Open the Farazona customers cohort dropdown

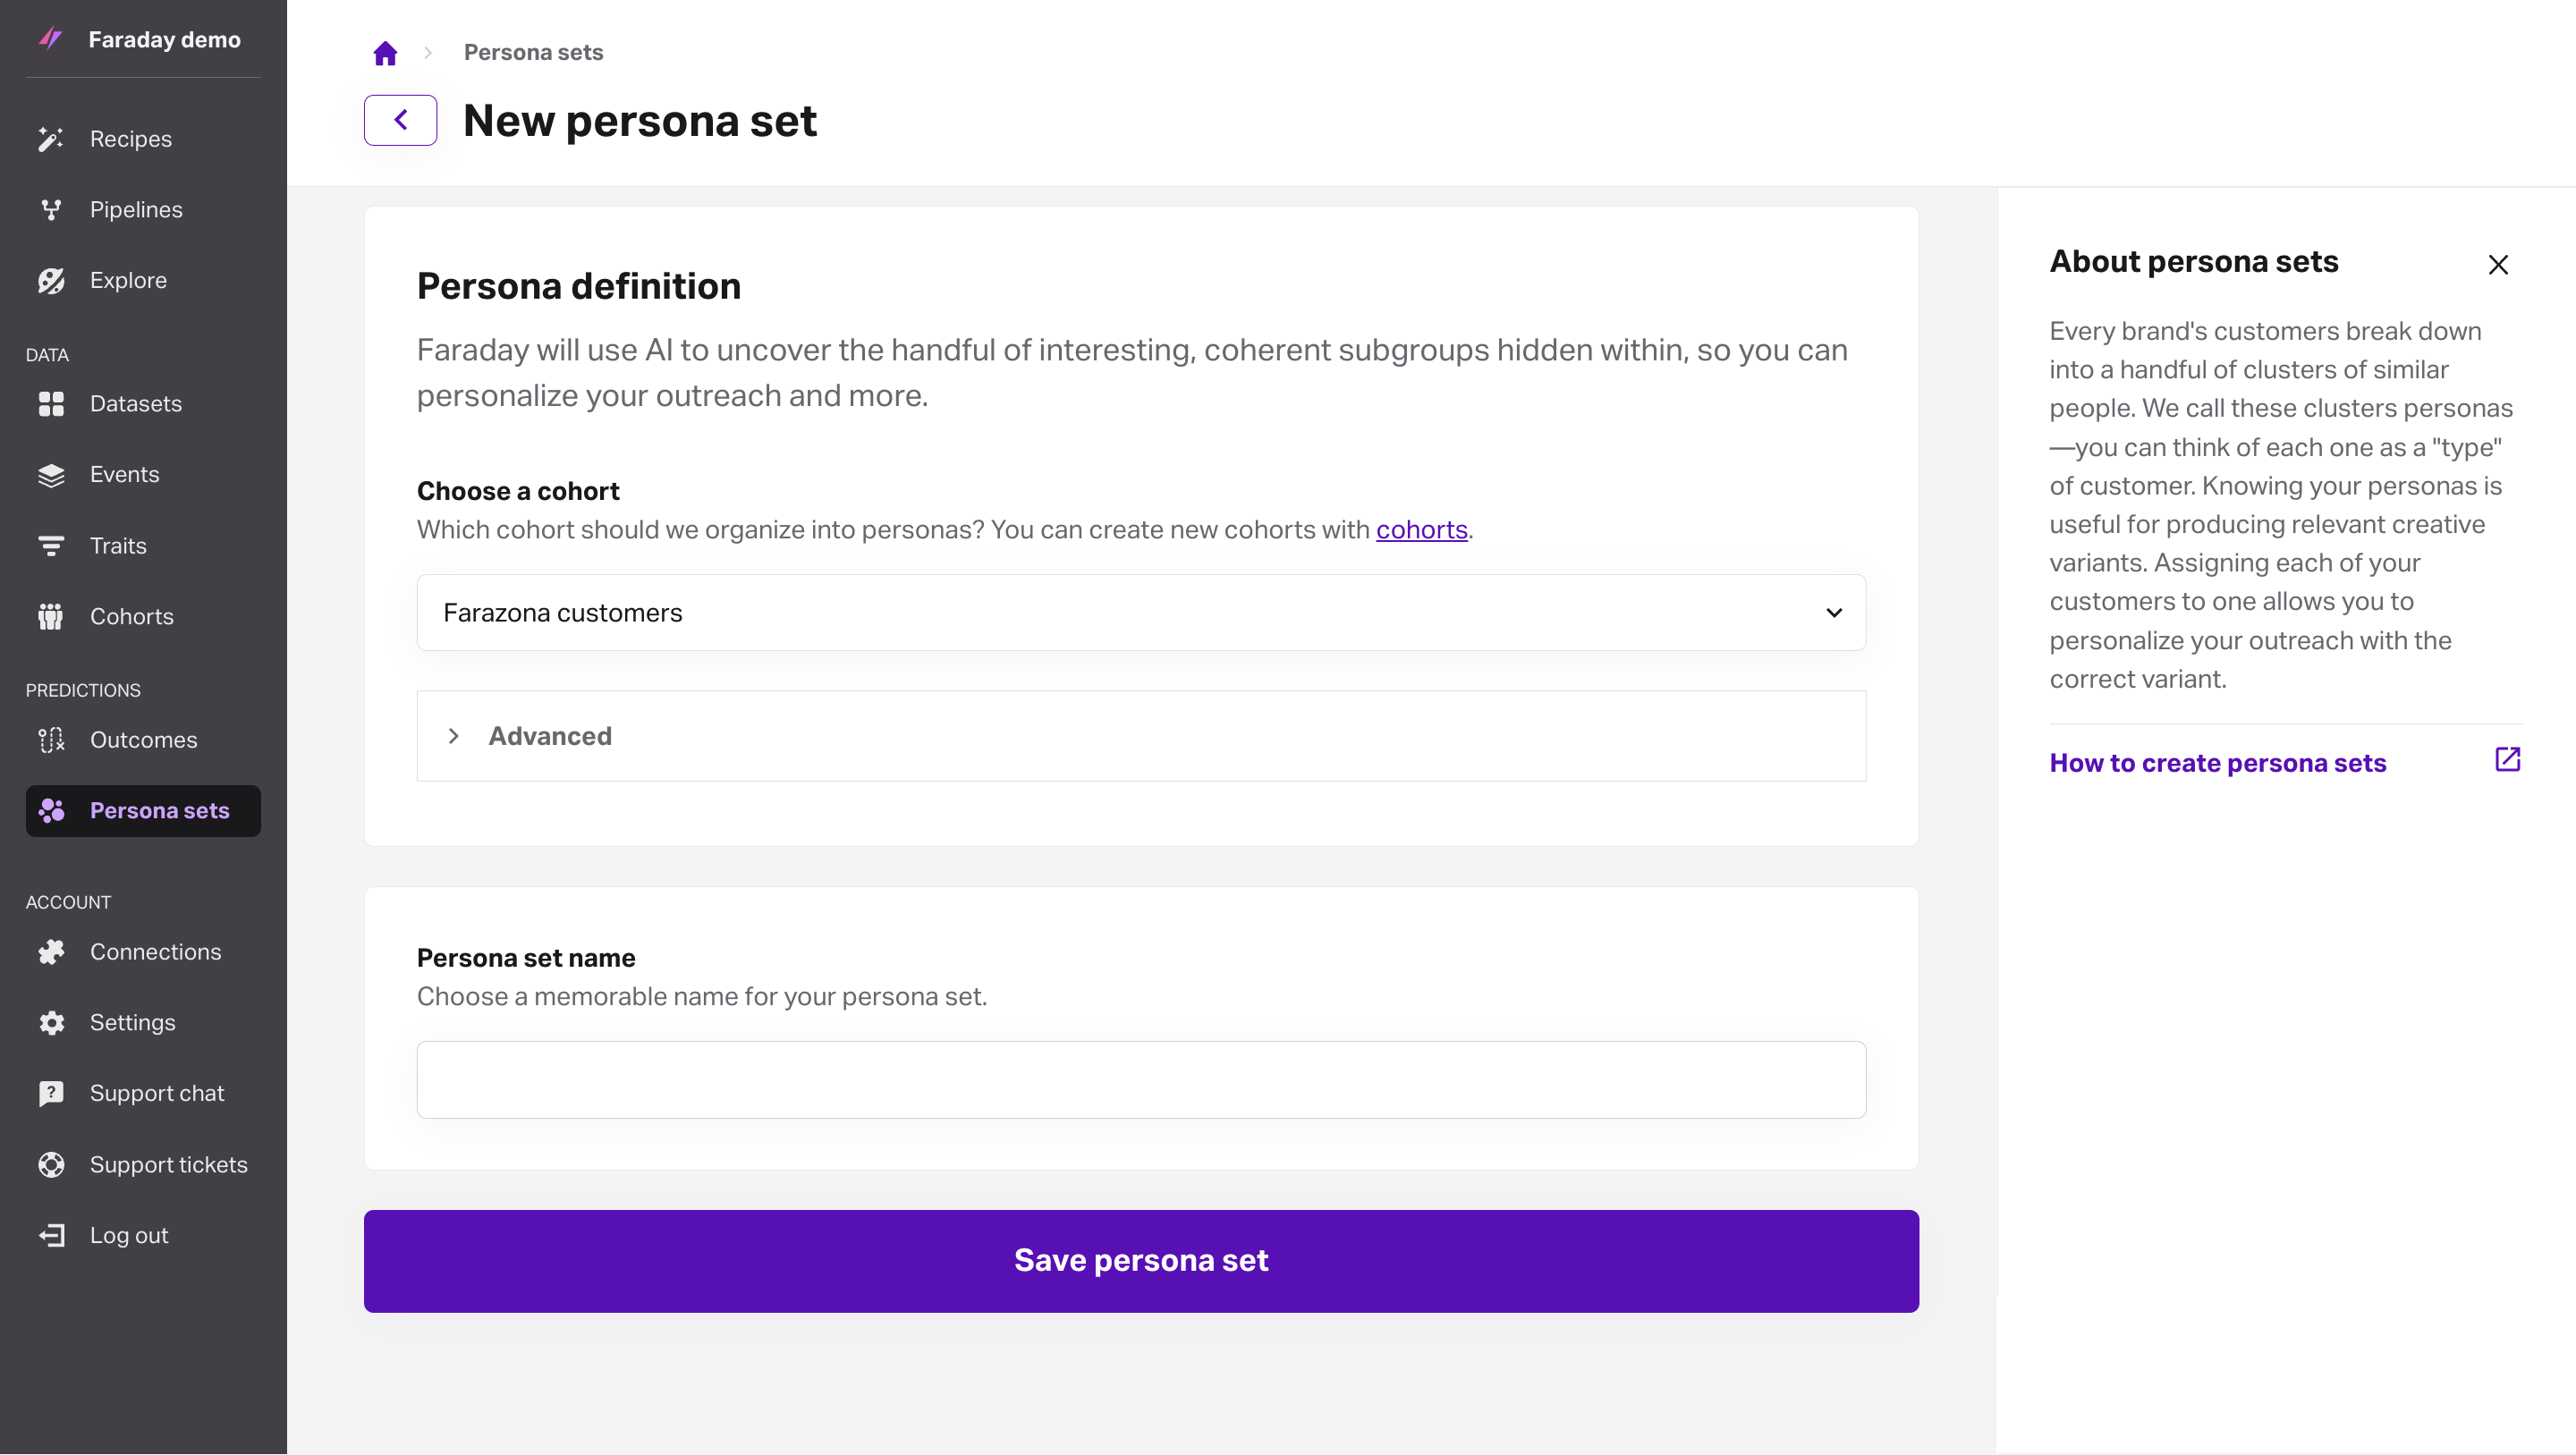click(x=1141, y=613)
